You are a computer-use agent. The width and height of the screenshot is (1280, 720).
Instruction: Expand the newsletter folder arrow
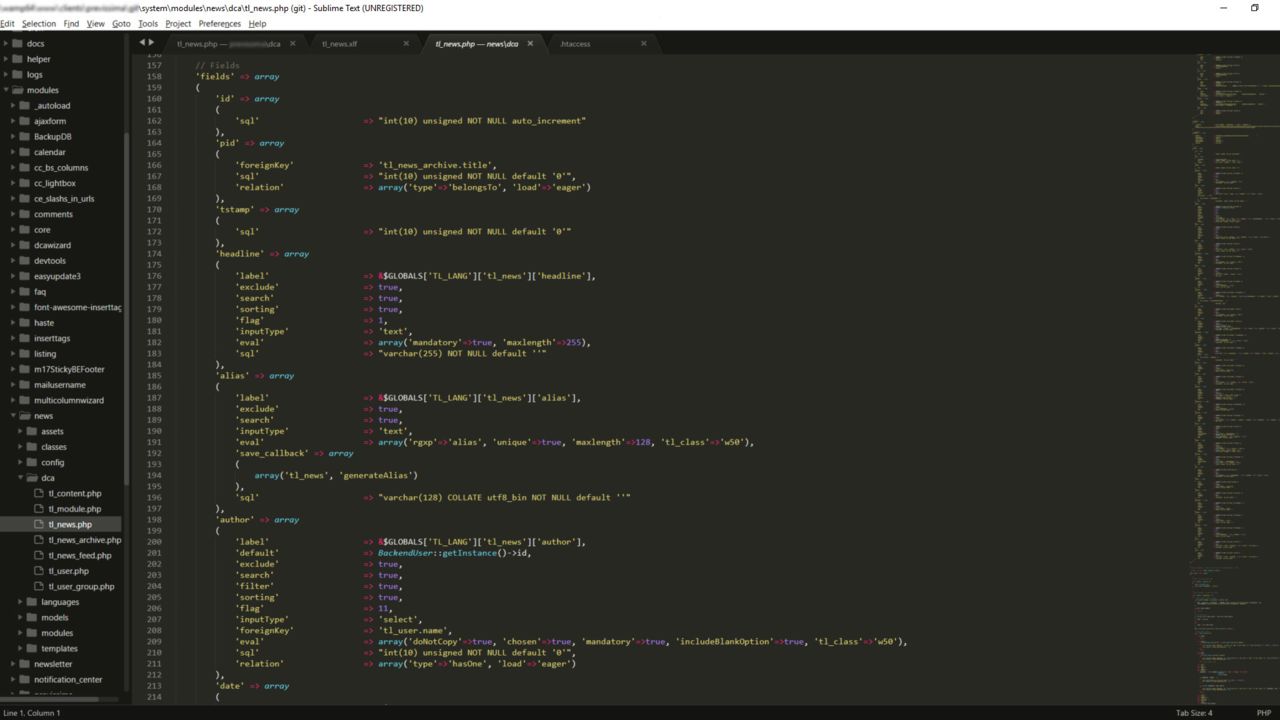pyautogui.click(x=13, y=664)
